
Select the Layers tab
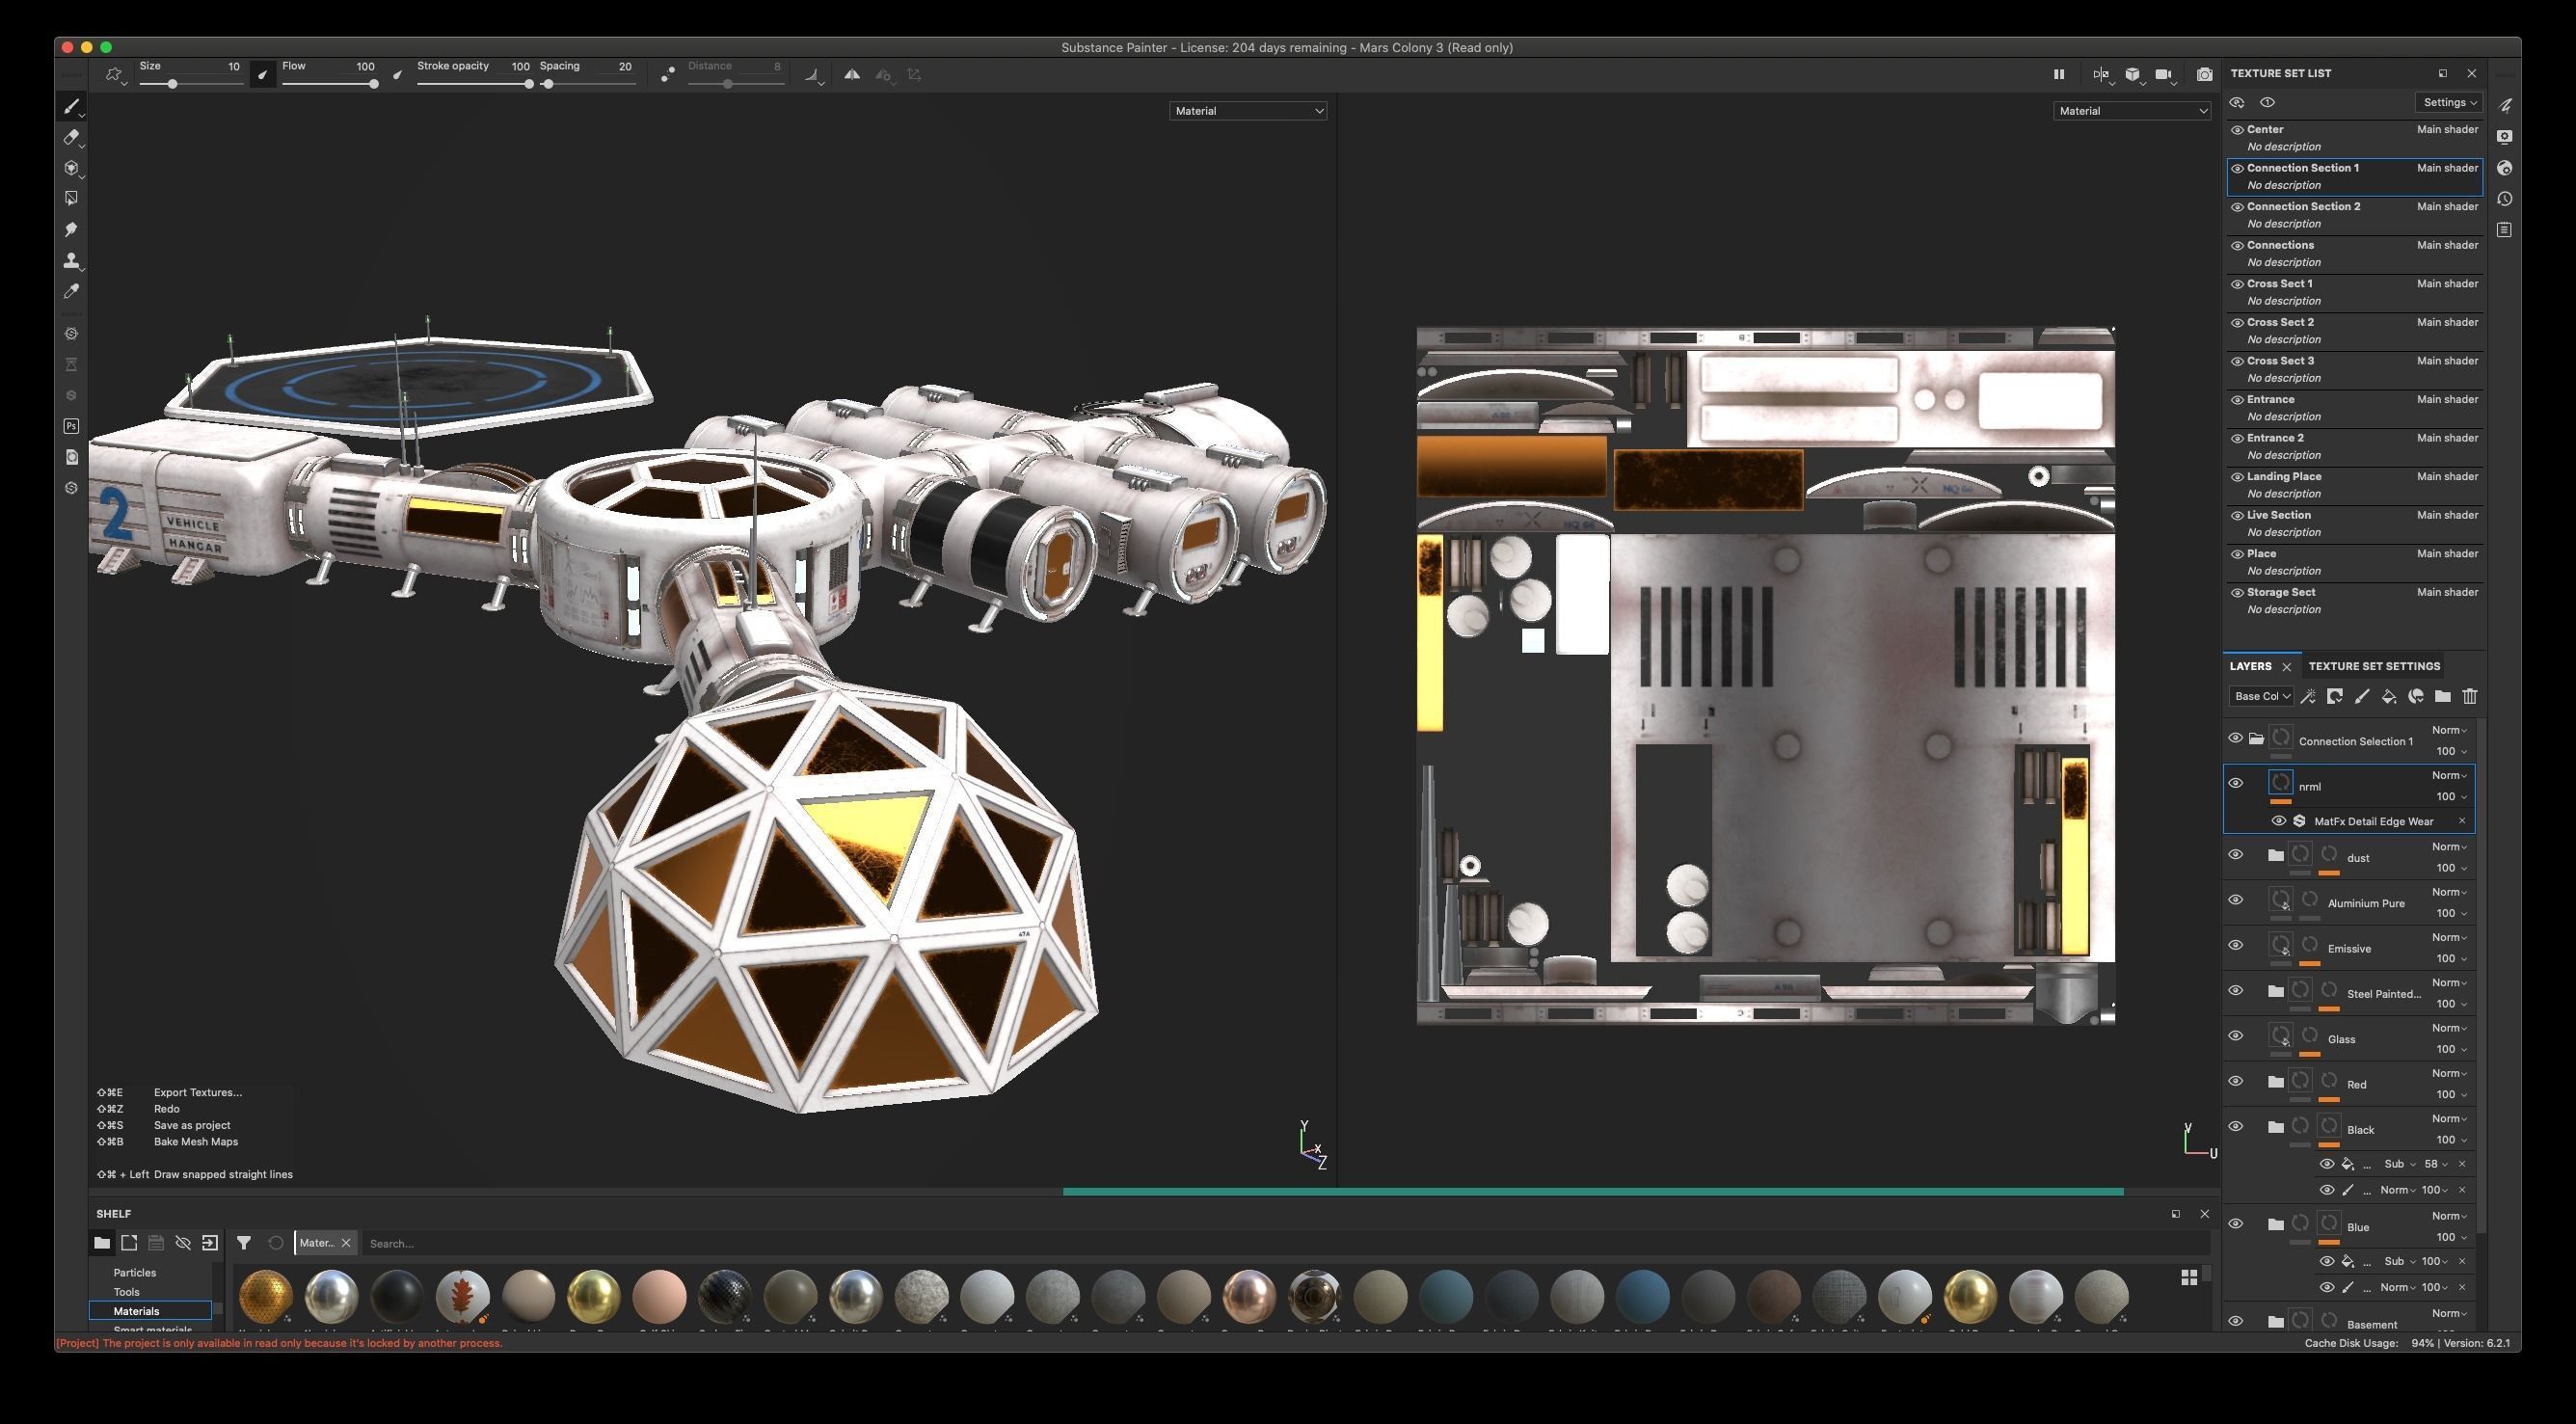click(2250, 666)
